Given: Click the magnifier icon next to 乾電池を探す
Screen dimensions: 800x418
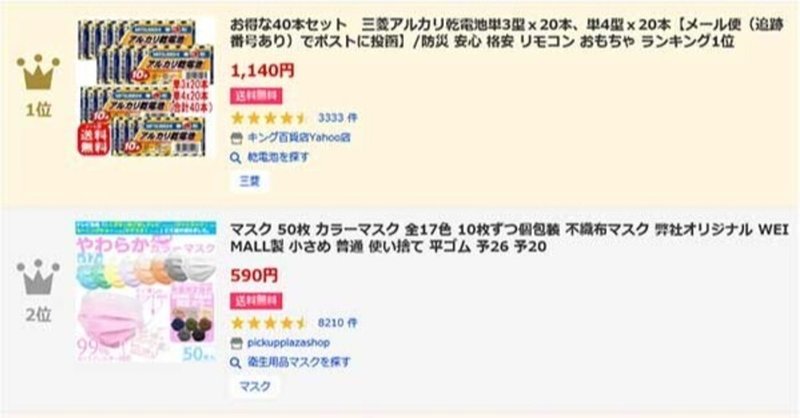Looking at the screenshot, I should (235, 158).
